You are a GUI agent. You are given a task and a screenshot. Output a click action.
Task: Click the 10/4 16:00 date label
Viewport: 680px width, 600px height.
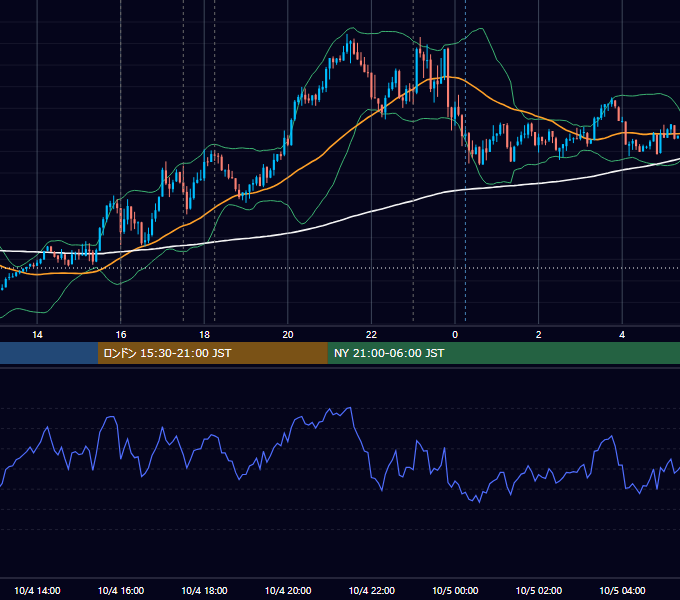(x=121, y=590)
